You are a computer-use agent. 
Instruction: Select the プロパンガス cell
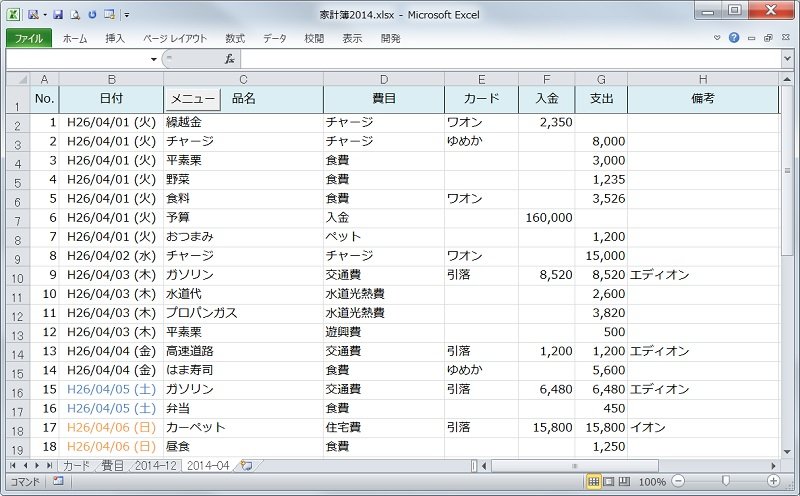[243, 313]
